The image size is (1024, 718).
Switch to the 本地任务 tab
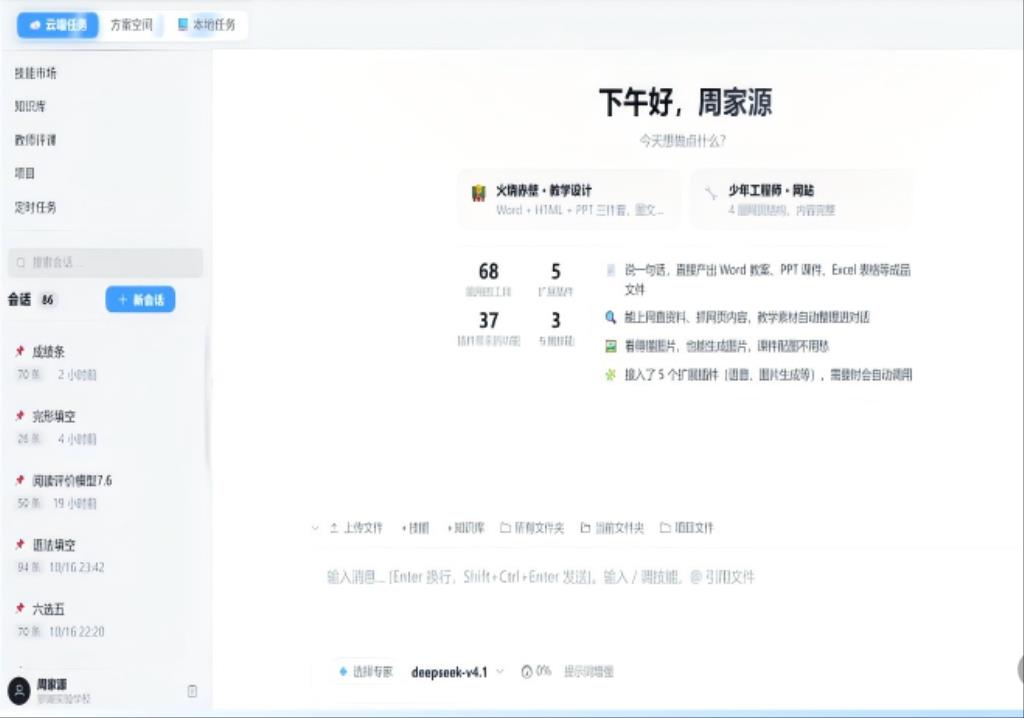(207, 25)
